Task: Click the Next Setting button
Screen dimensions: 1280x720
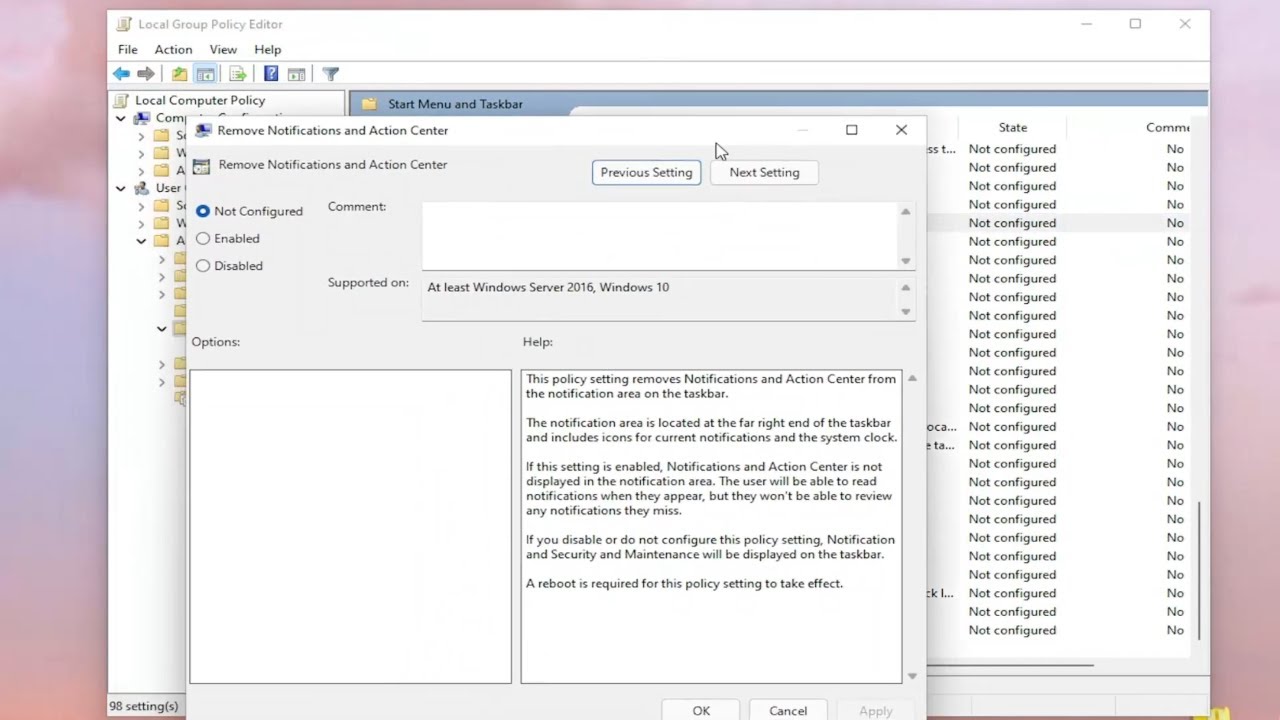Action: pyautogui.click(x=764, y=172)
